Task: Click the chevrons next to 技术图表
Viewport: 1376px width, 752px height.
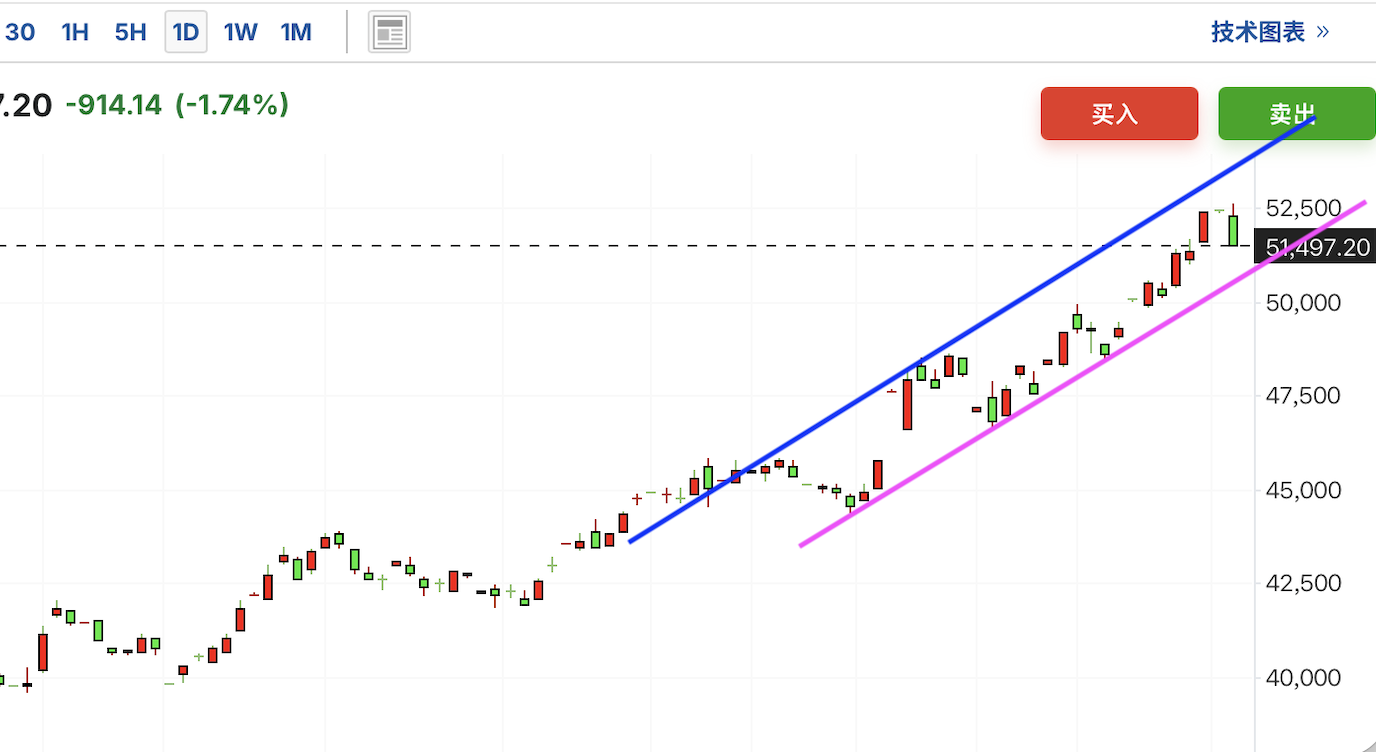Action: click(1323, 32)
